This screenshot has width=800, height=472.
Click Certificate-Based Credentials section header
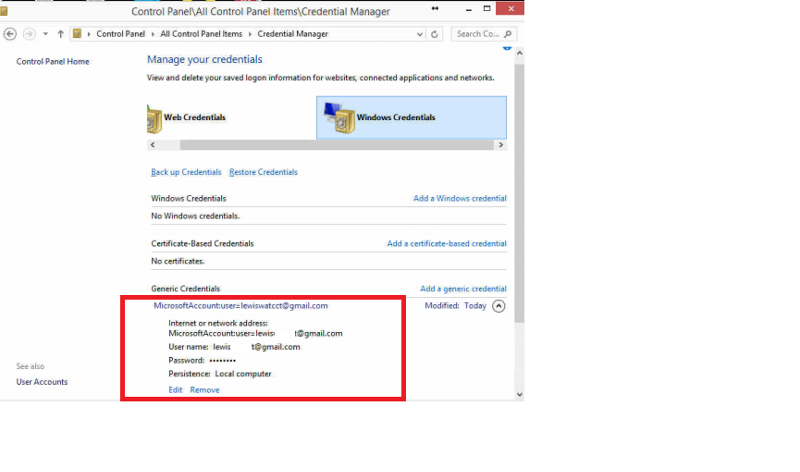pyautogui.click(x=202, y=243)
